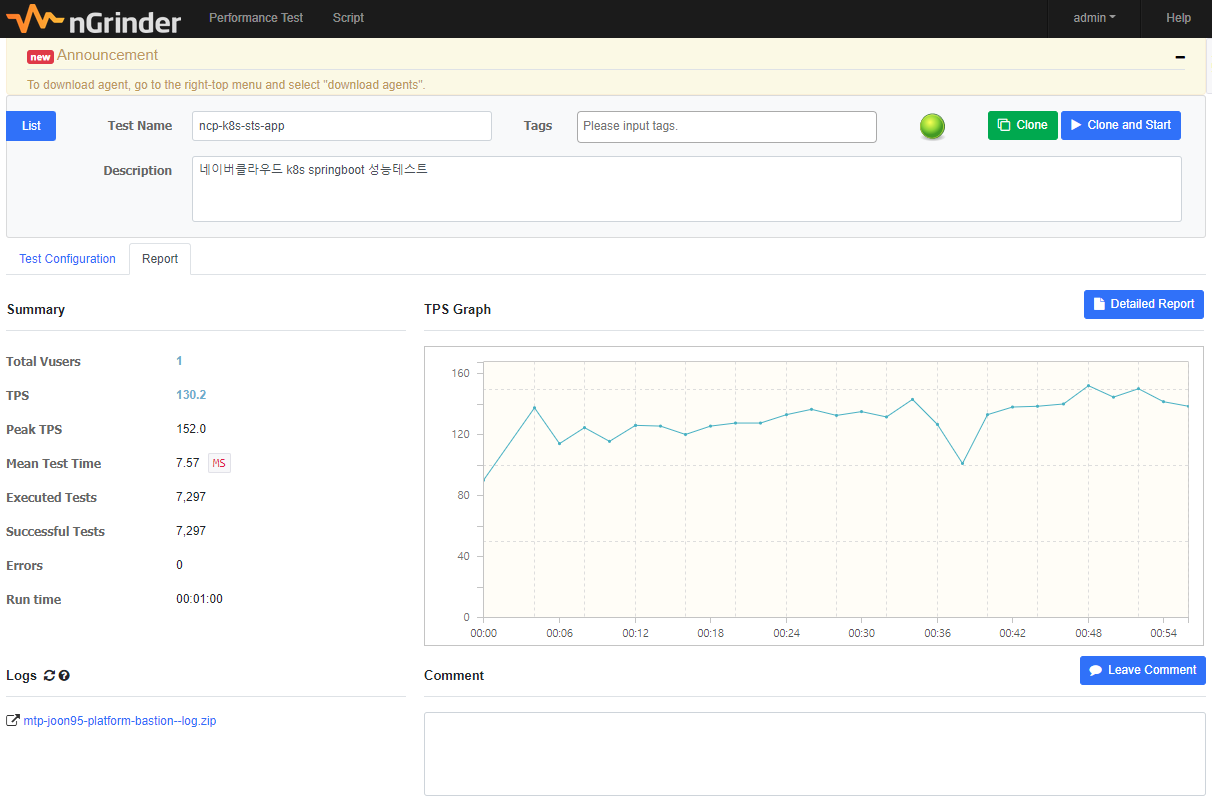This screenshot has width=1212, height=806.
Task: Click the TPS value 130.2
Action: (x=191, y=395)
